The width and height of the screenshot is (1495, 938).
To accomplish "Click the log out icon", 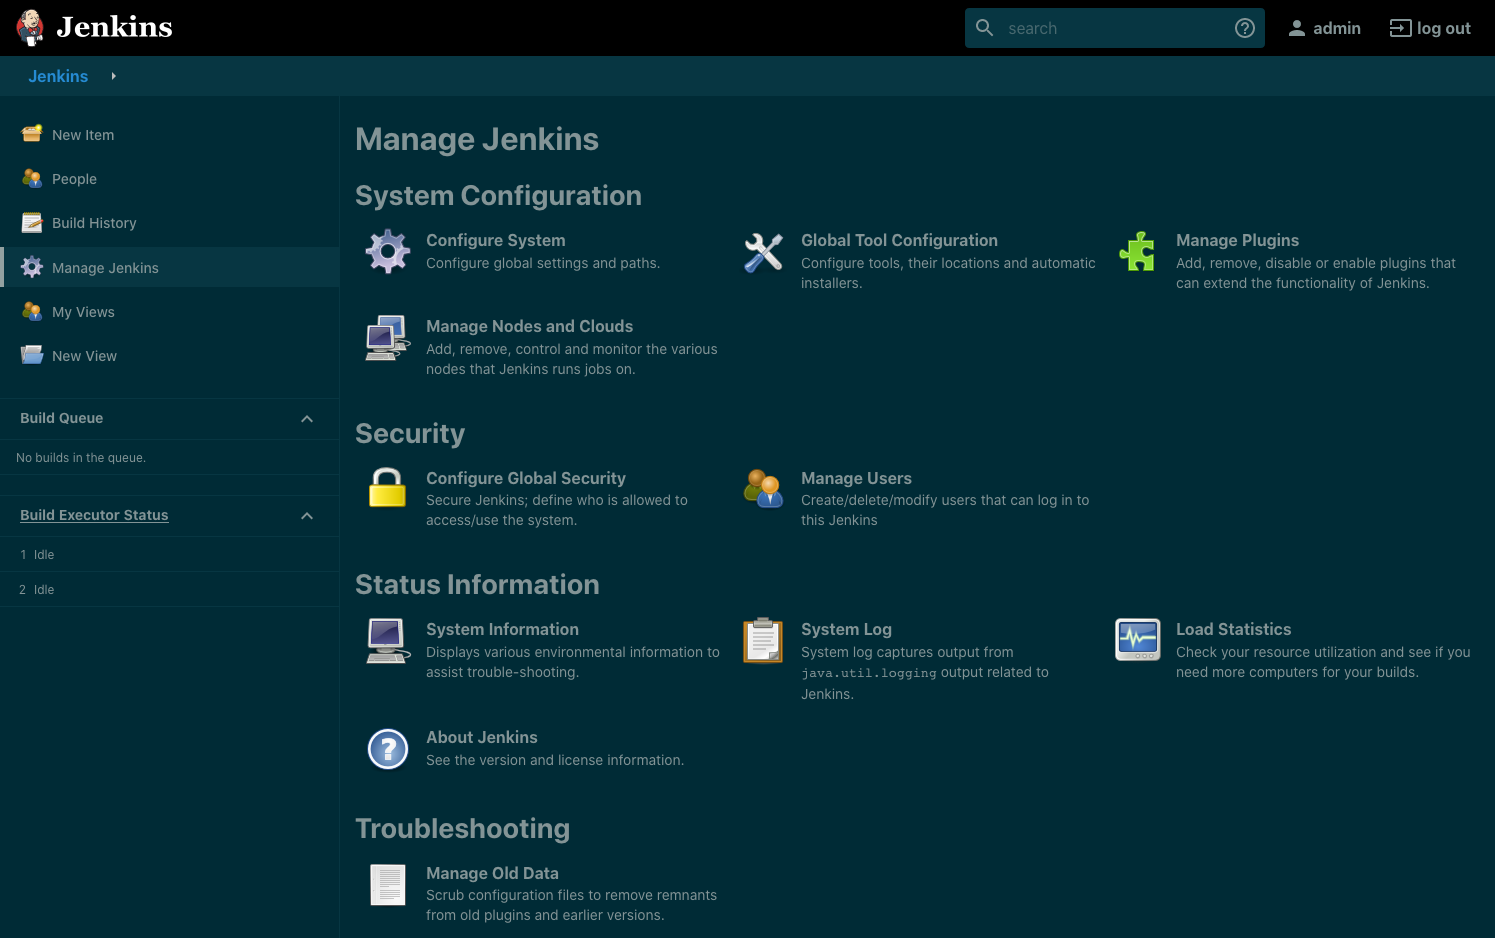I will pyautogui.click(x=1400, y=28).
